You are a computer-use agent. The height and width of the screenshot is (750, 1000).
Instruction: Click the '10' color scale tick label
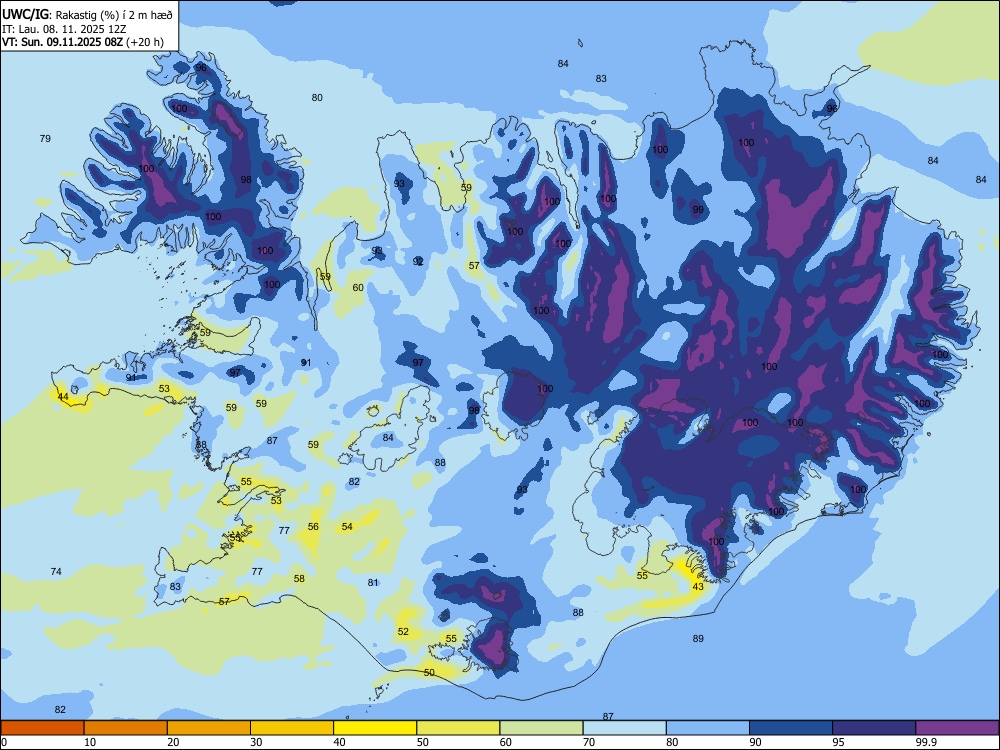click(90, 742)
